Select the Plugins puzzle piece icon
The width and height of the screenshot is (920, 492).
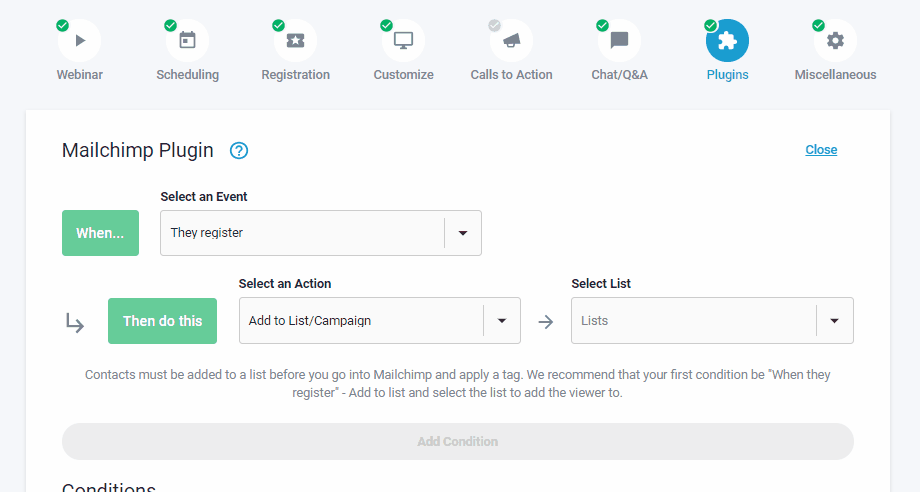pos(727,40)
